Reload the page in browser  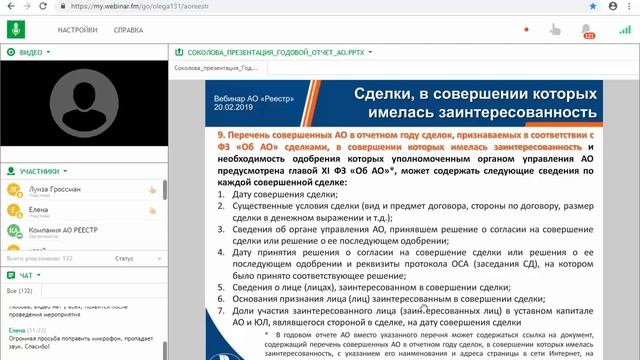[43, 6]
